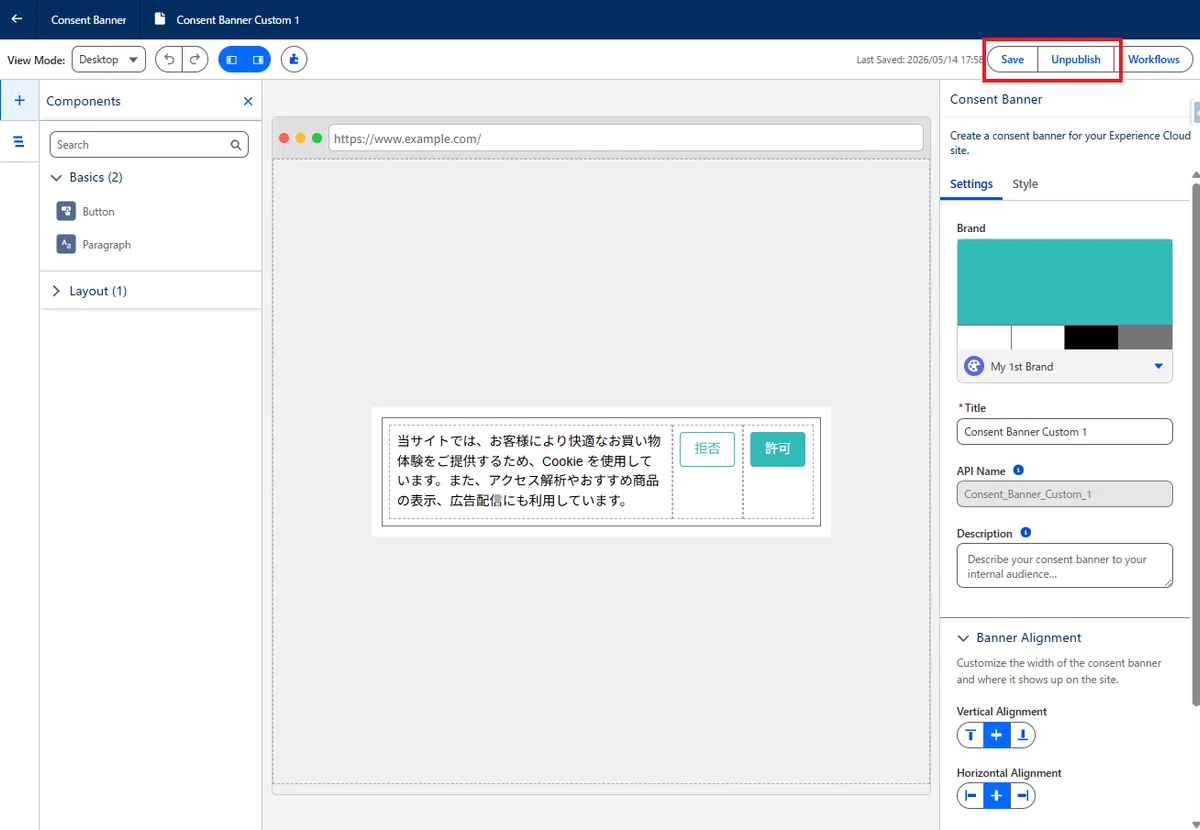Toggle the left panel visibility
1200x830 pixels.
tap(232, 60)
